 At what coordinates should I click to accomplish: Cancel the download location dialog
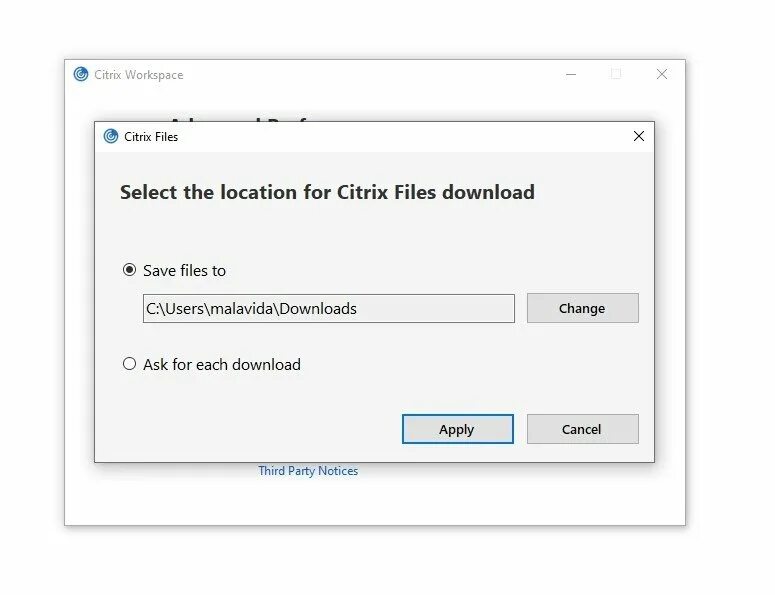tap(583, 429)
